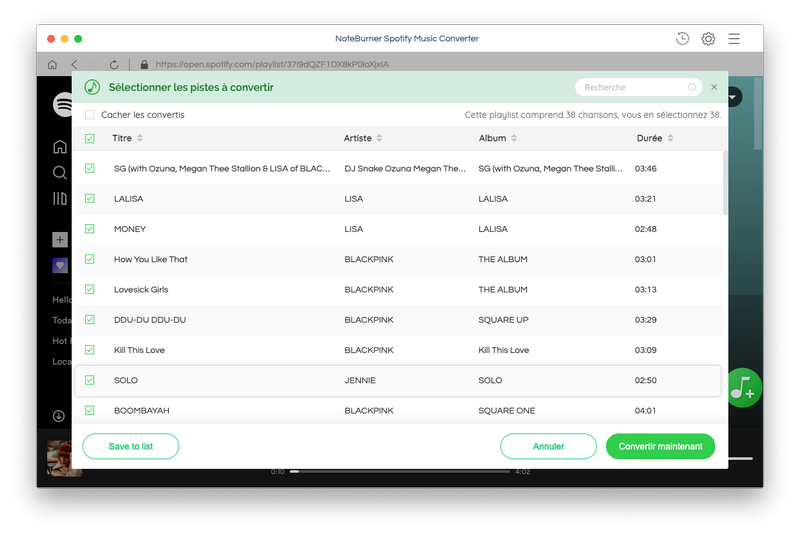800x536 pixels.
Task: Click the Spotify install app download icon
Action: coord(59,416)
